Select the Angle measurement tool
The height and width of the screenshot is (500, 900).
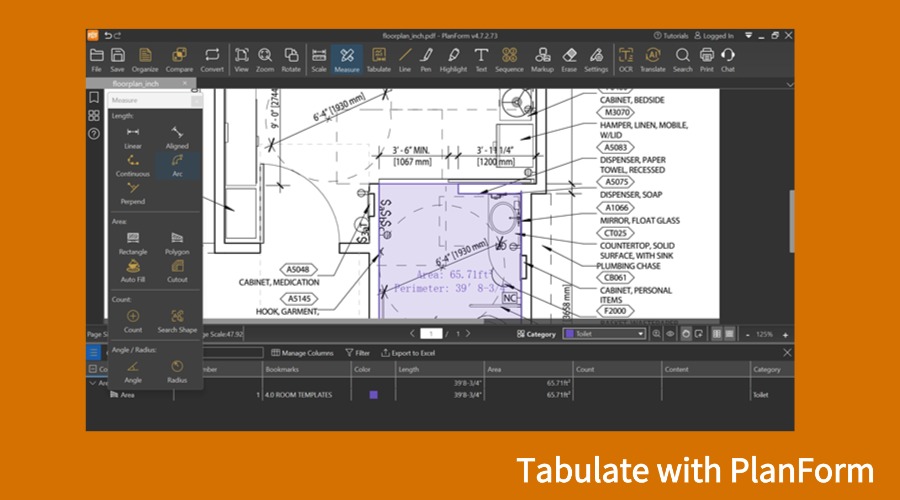click(x=133, y=372)
